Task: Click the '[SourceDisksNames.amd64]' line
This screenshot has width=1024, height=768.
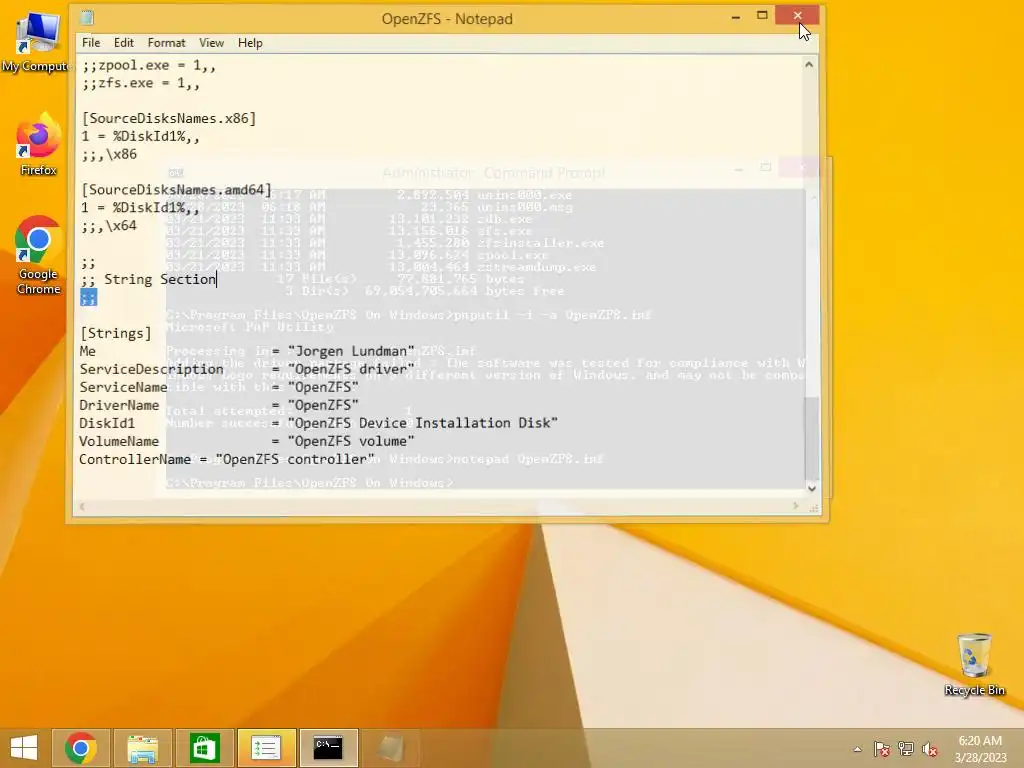Action: (x=176, y=189)
